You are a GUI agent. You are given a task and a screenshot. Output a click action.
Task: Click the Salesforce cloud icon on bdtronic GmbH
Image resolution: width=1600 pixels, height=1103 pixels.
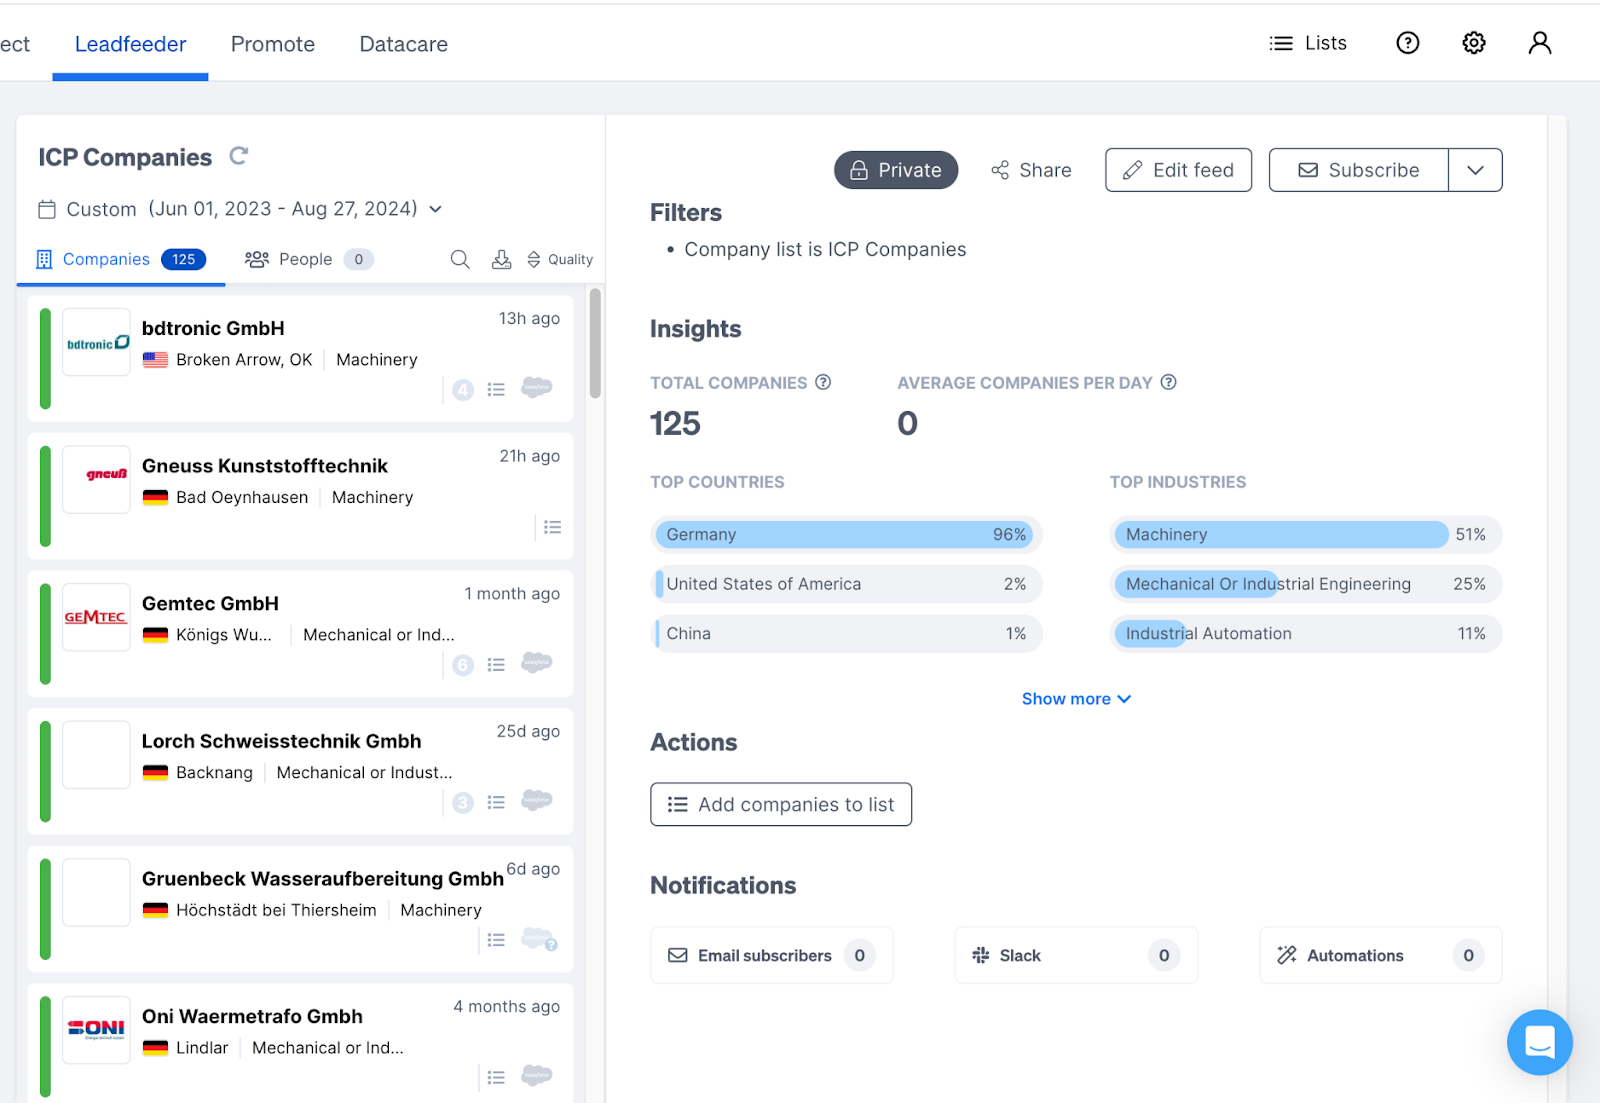537,387
